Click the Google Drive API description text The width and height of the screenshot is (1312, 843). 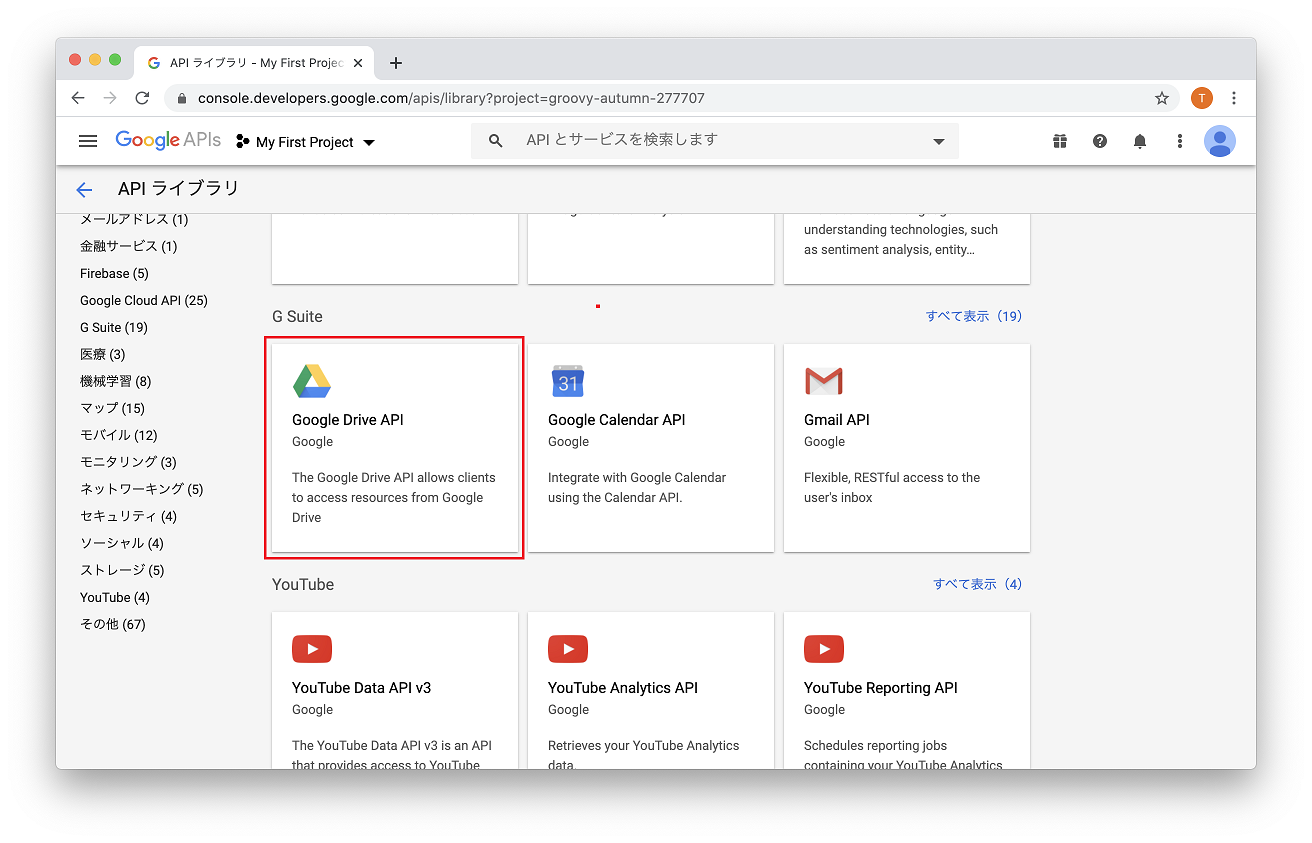[394, 497]
